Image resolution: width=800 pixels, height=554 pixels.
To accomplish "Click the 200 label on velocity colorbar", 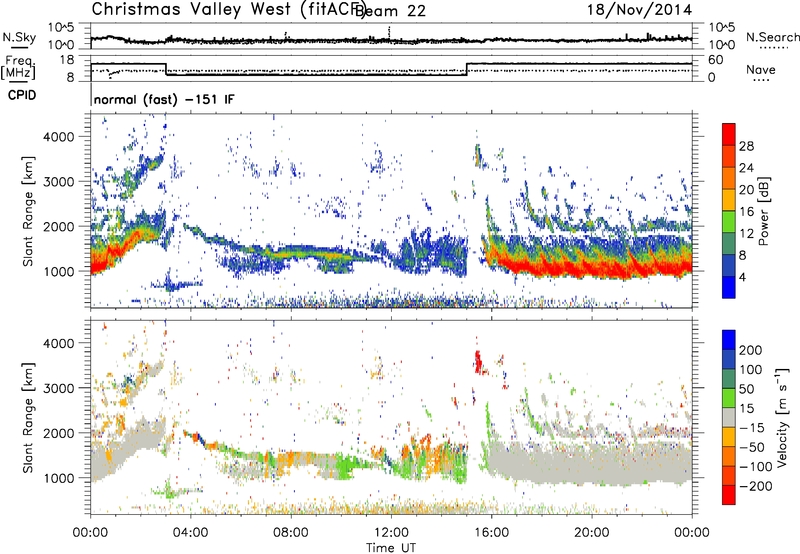I will pyautogui.click(x=751, y=350).
